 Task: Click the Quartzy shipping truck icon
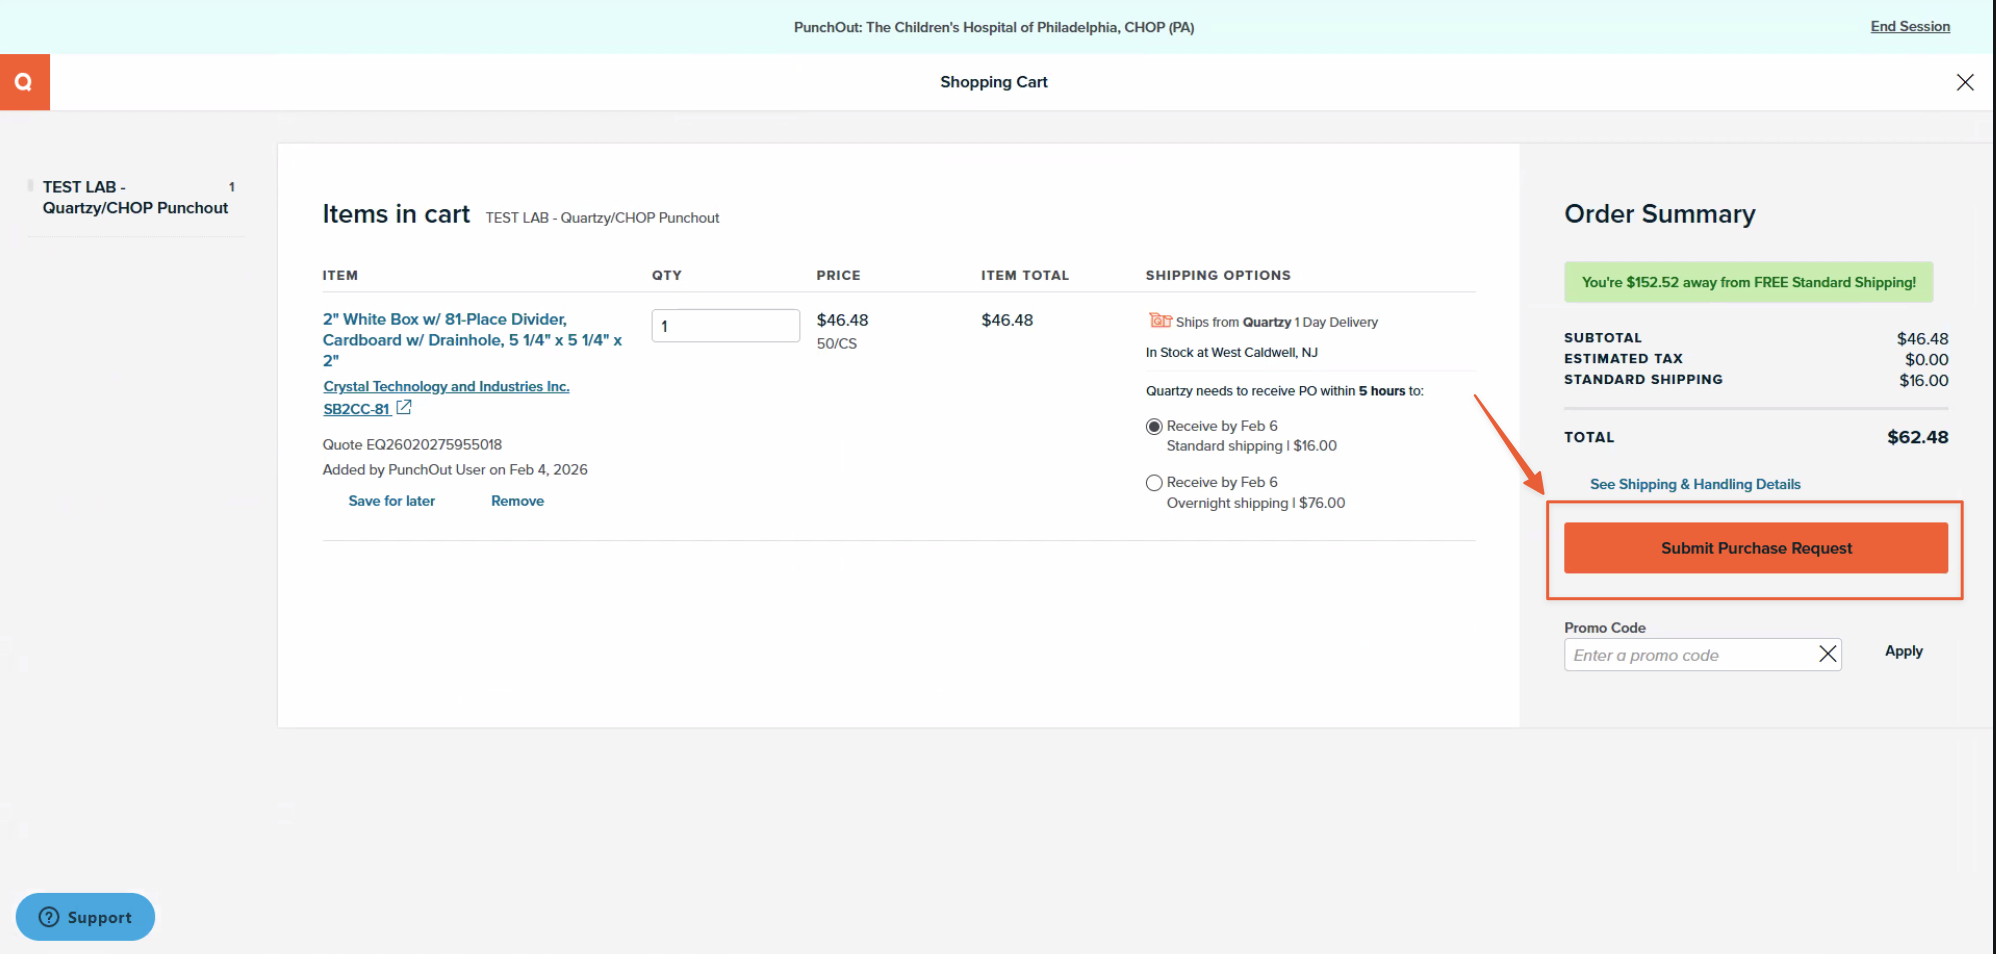1159,321
